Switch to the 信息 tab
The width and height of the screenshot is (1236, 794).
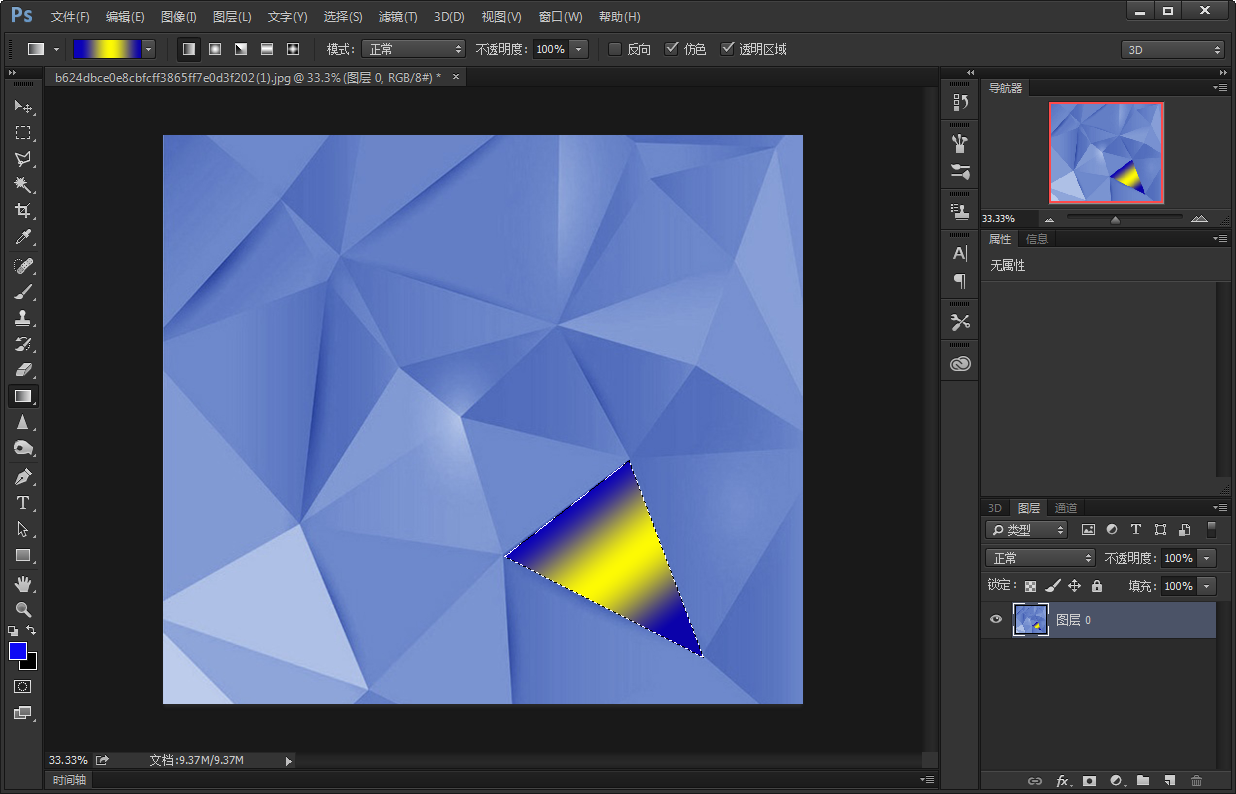click(x=1037, y=238)
